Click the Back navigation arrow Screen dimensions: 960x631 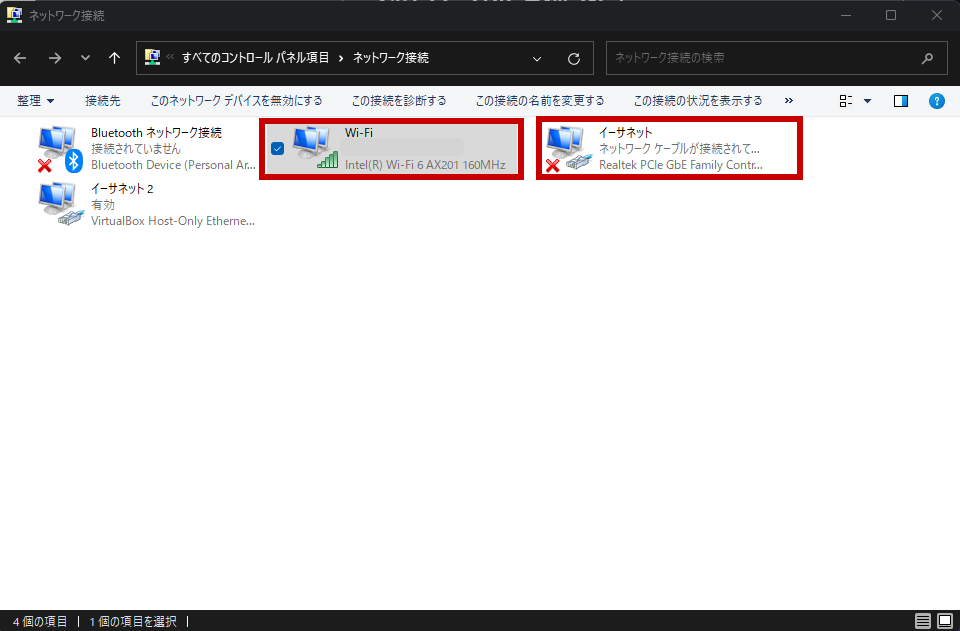20,58
